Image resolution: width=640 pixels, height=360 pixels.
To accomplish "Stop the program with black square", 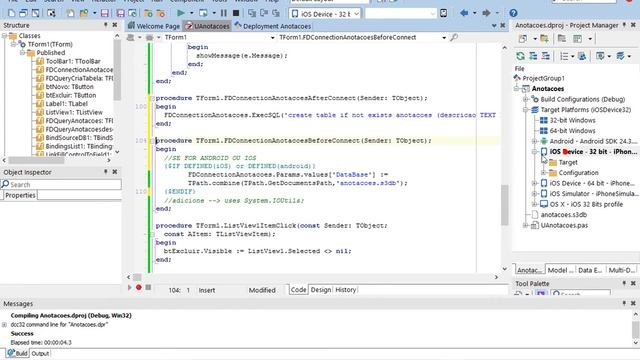I will 236,13.
